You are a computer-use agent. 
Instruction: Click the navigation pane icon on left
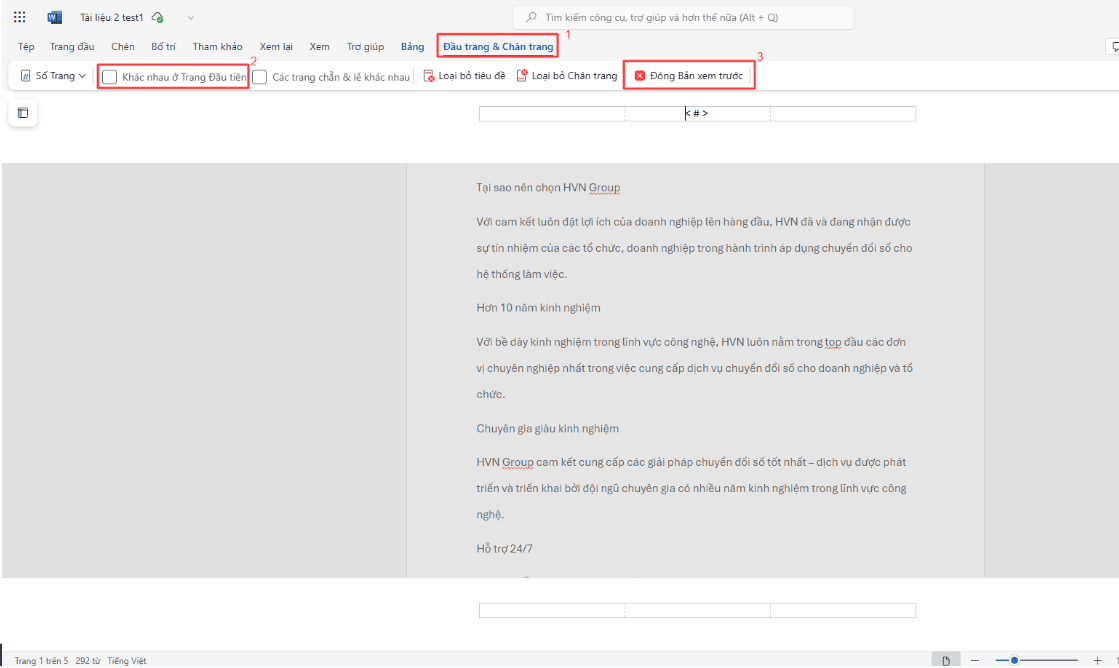[23, 113]
